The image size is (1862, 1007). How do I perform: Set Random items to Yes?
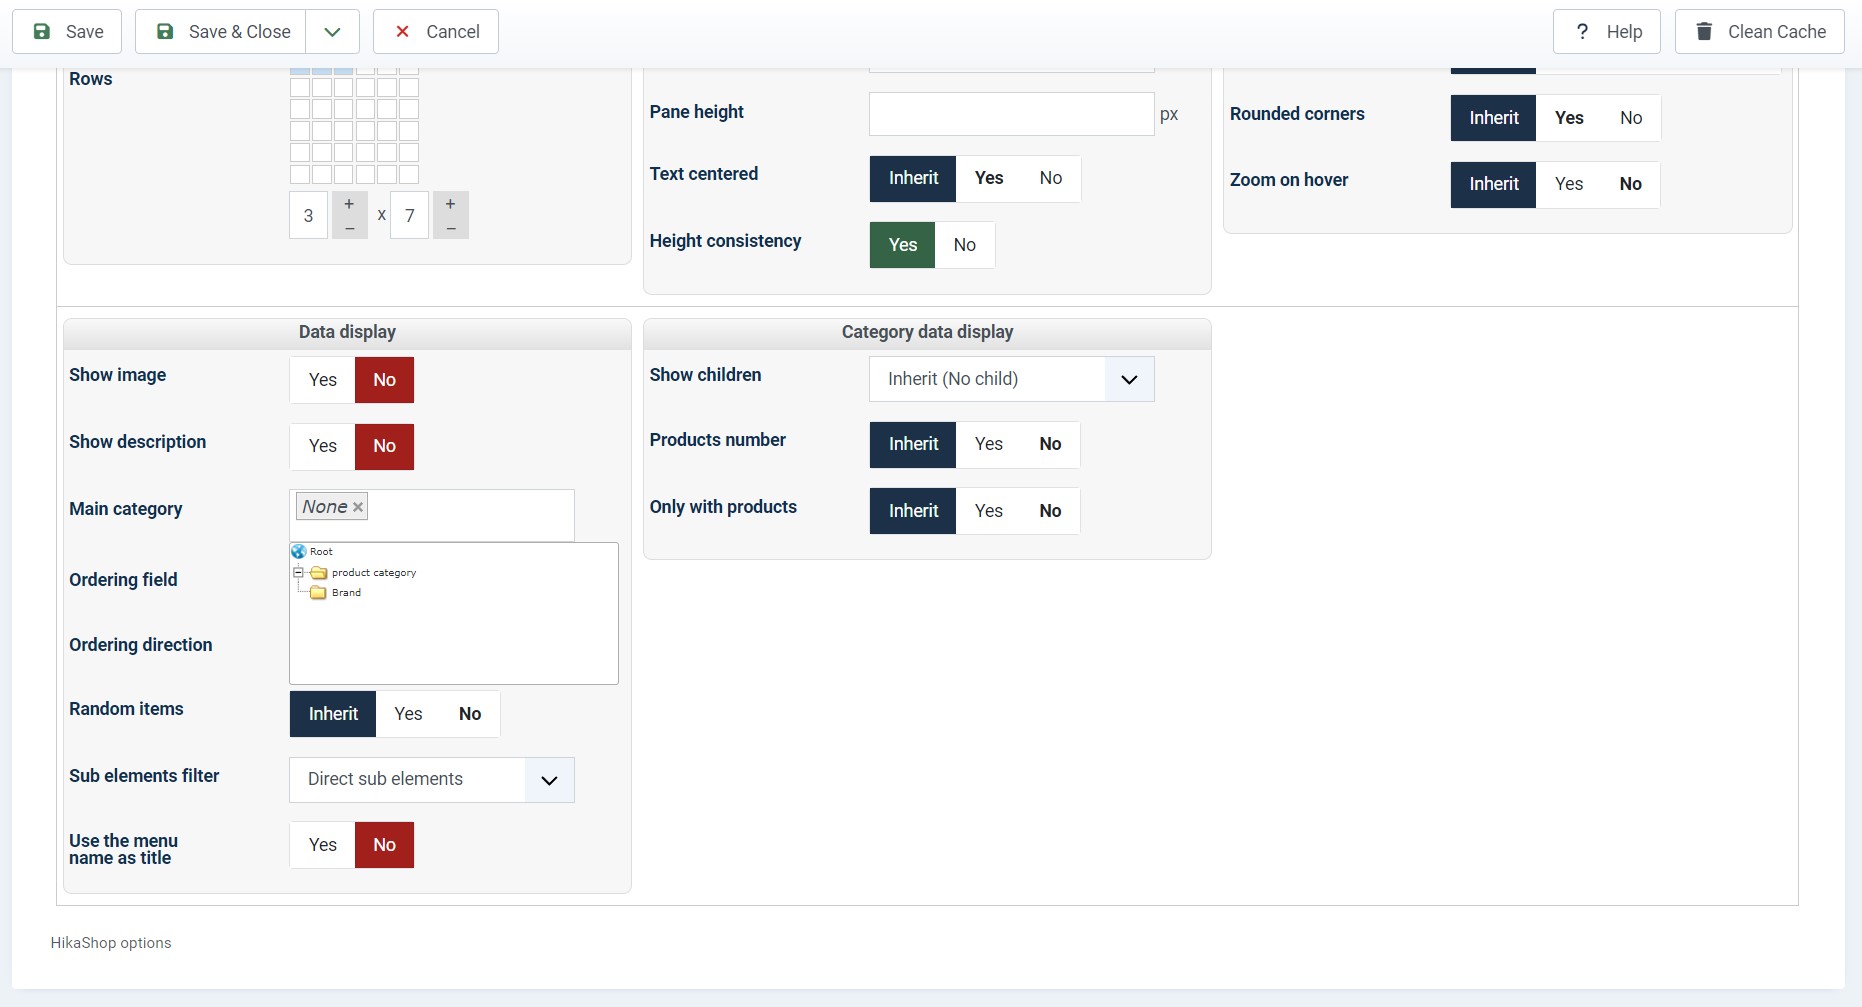(408, 714)
